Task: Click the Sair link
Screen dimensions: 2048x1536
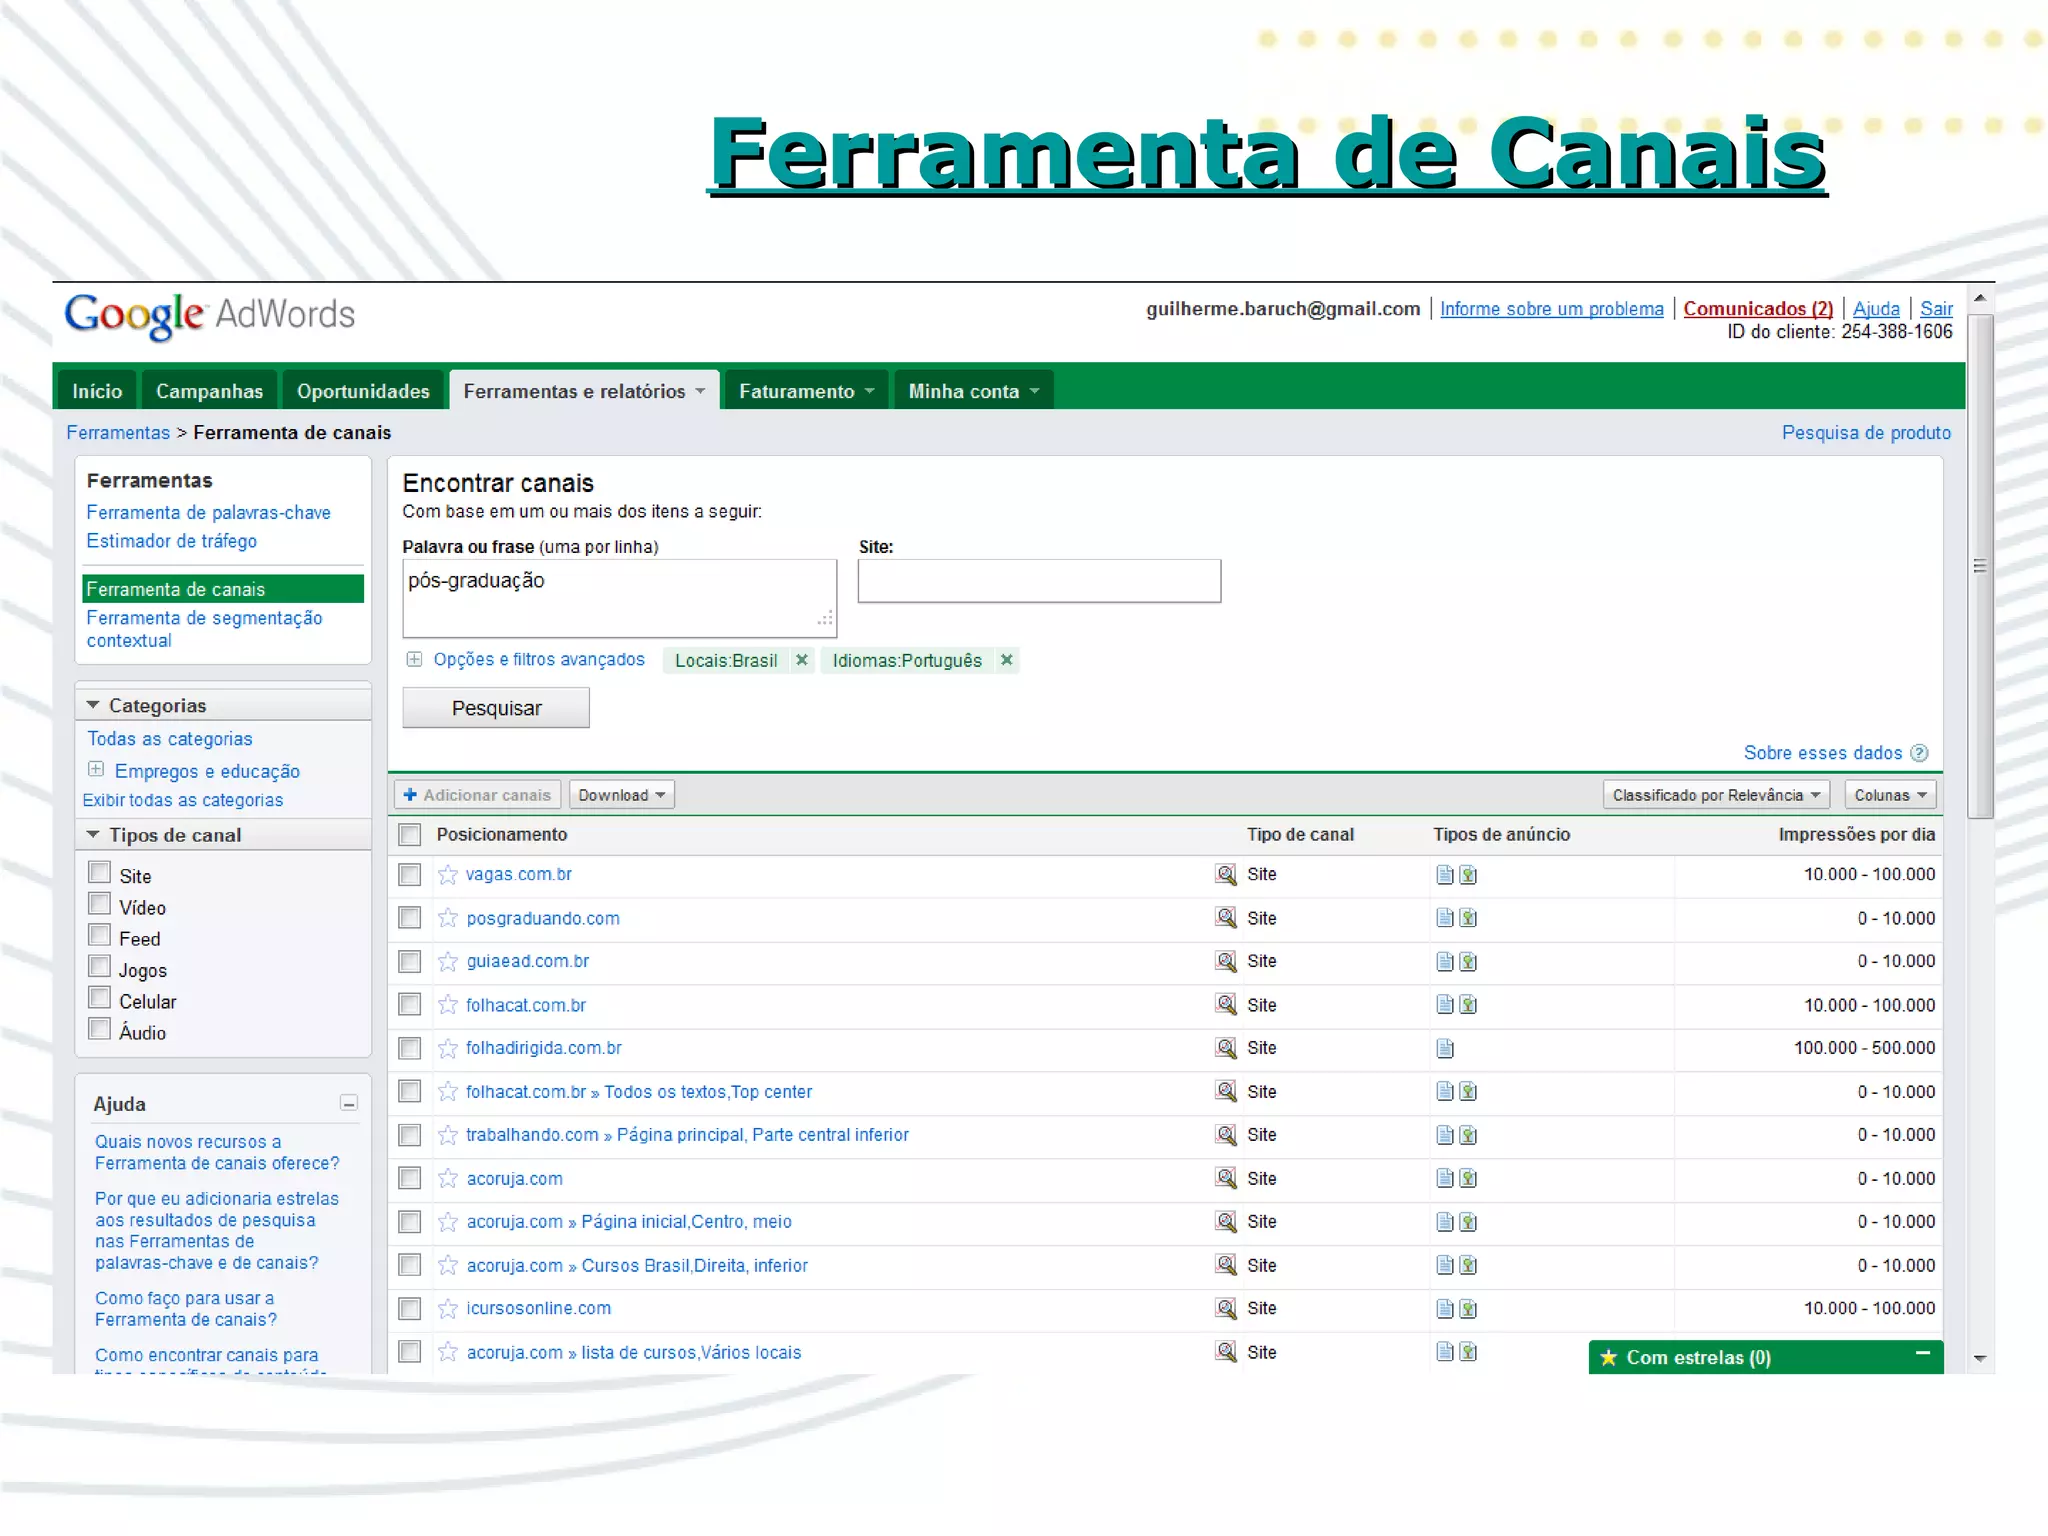Action: tap(1936, 309)
